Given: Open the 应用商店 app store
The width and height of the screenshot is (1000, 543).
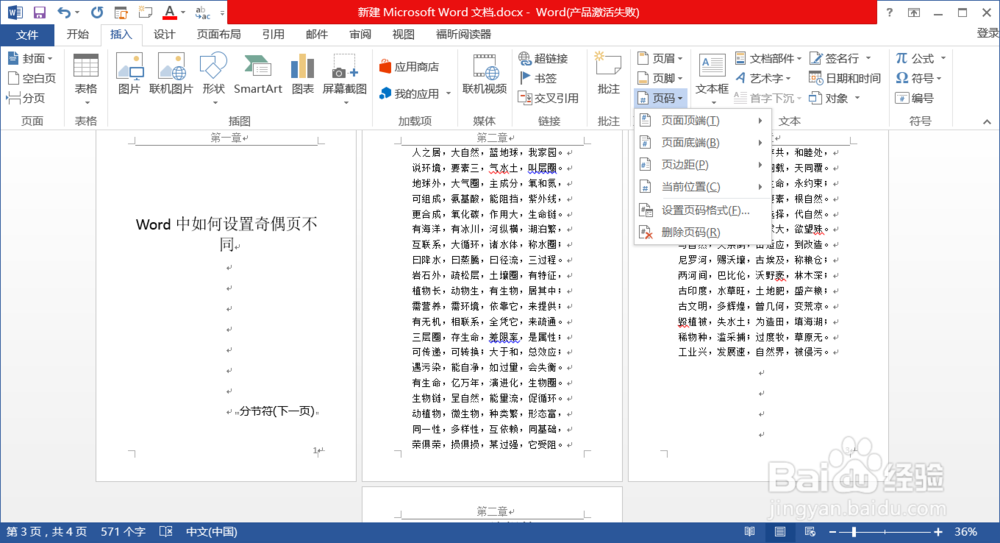Looking at the screenshot, I should tap(409, 66).
